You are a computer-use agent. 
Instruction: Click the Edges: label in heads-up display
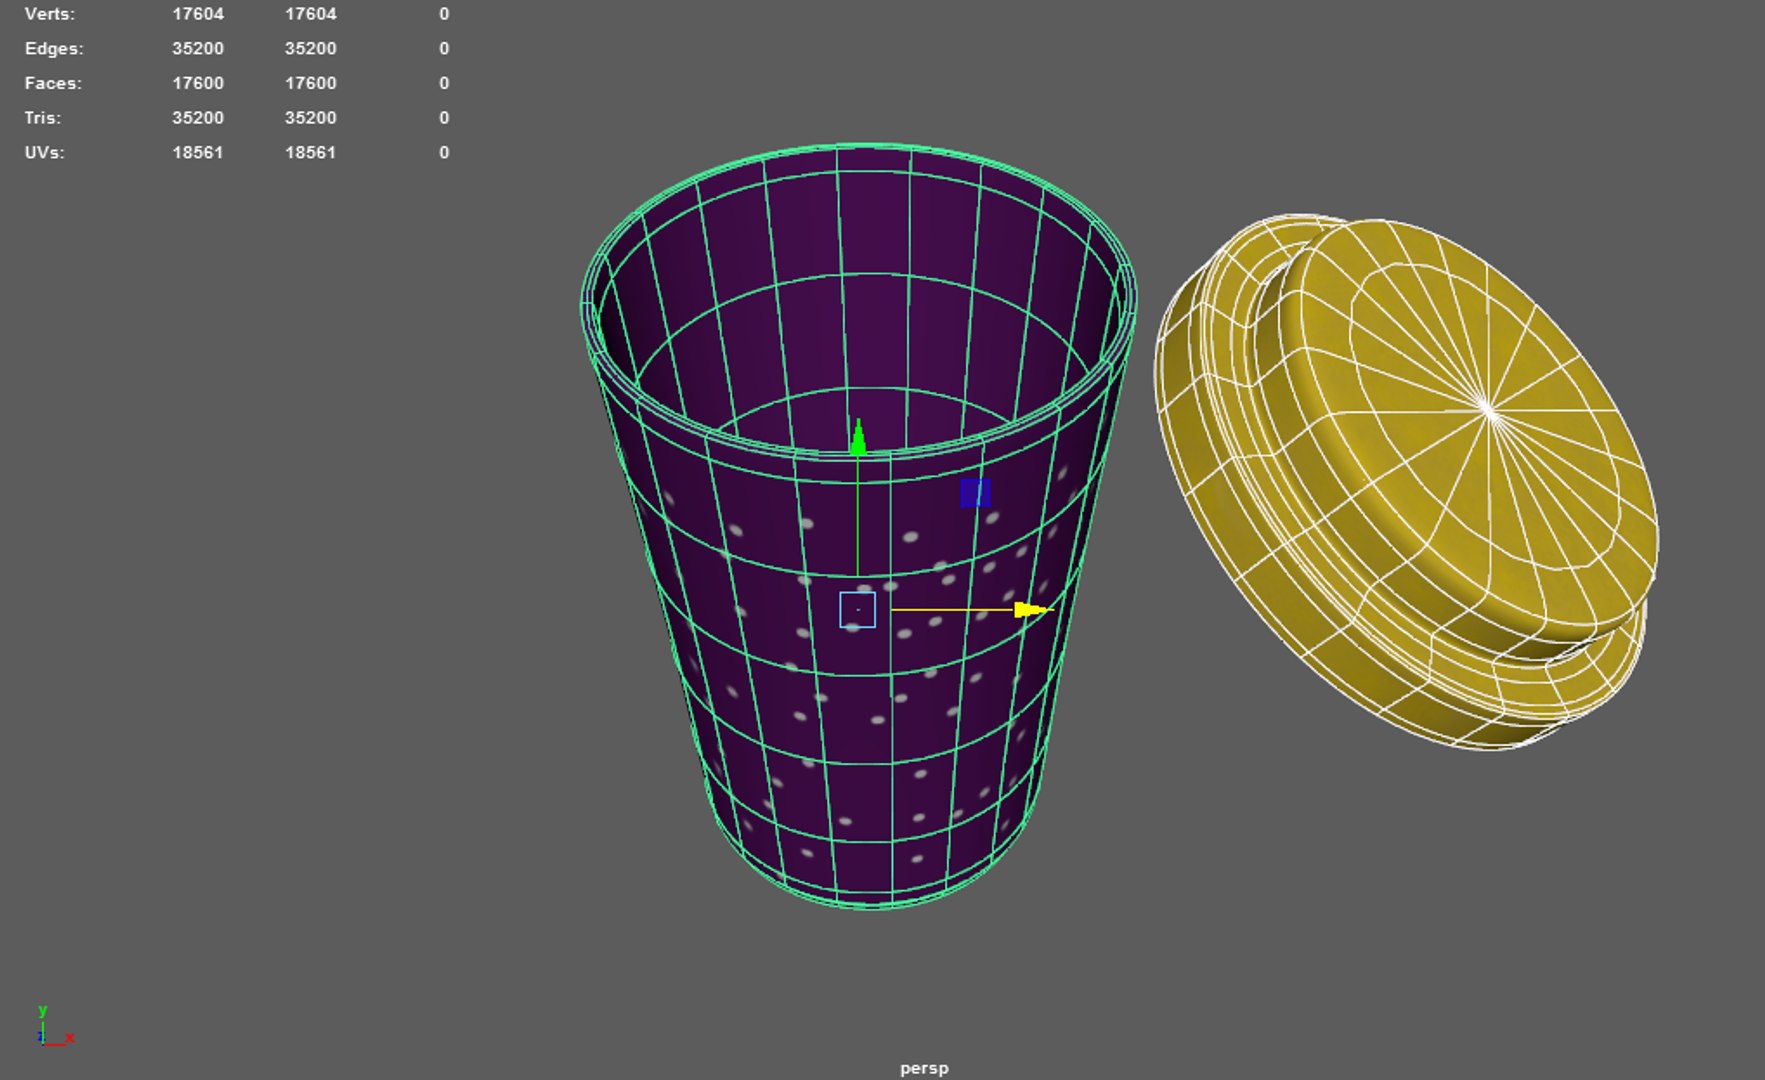tap(54, 48)
